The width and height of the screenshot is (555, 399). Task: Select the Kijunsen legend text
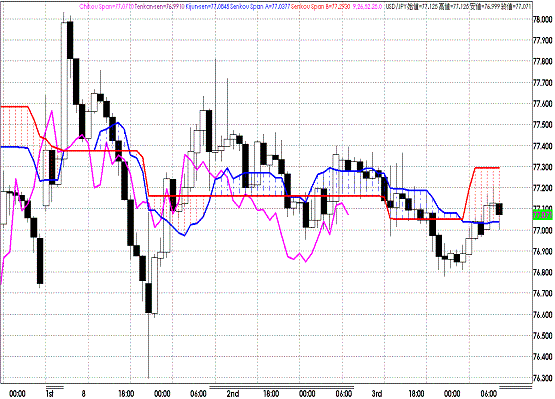tap(207, 6)
